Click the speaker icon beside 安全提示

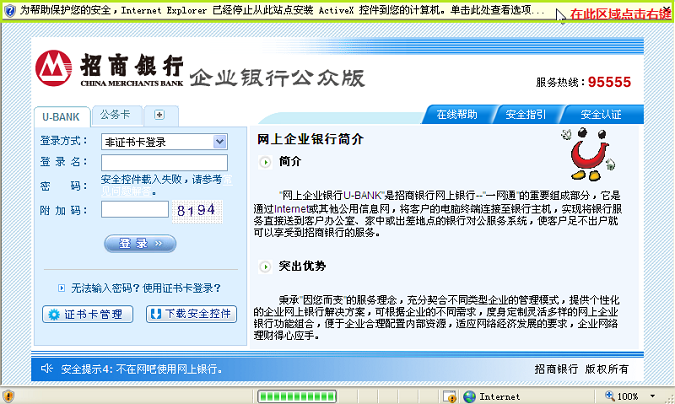click(46, 369)
